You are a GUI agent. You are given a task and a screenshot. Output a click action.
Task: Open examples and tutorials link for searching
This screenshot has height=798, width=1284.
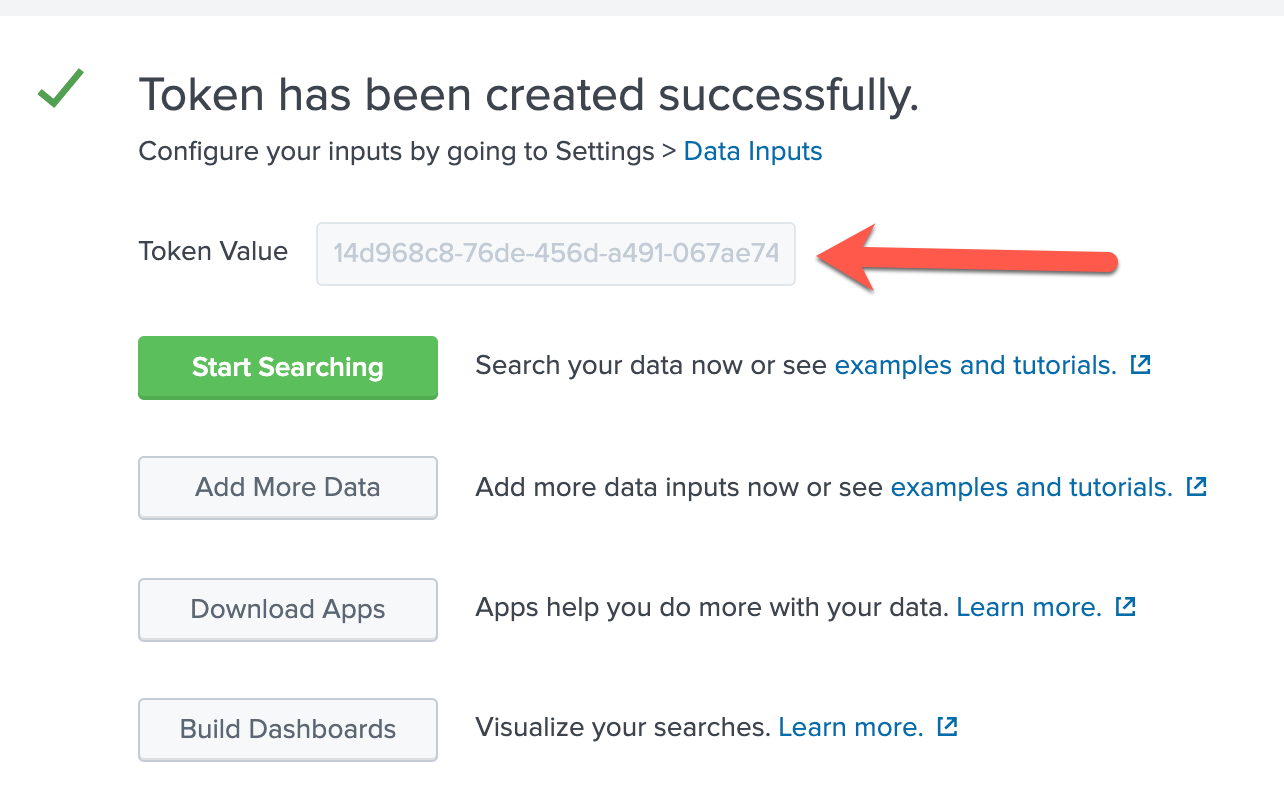pos(975,365)
